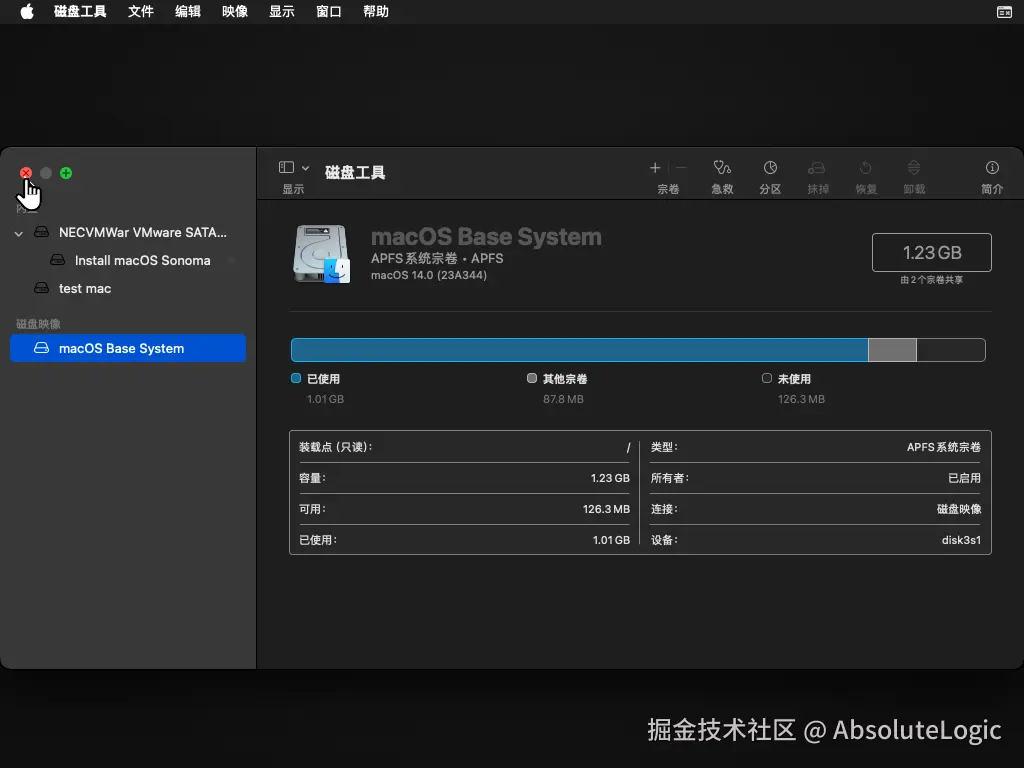Open the 磁盘工具 application menu
The height and width of the screenshot is (768, 1024).
point(80,11)
